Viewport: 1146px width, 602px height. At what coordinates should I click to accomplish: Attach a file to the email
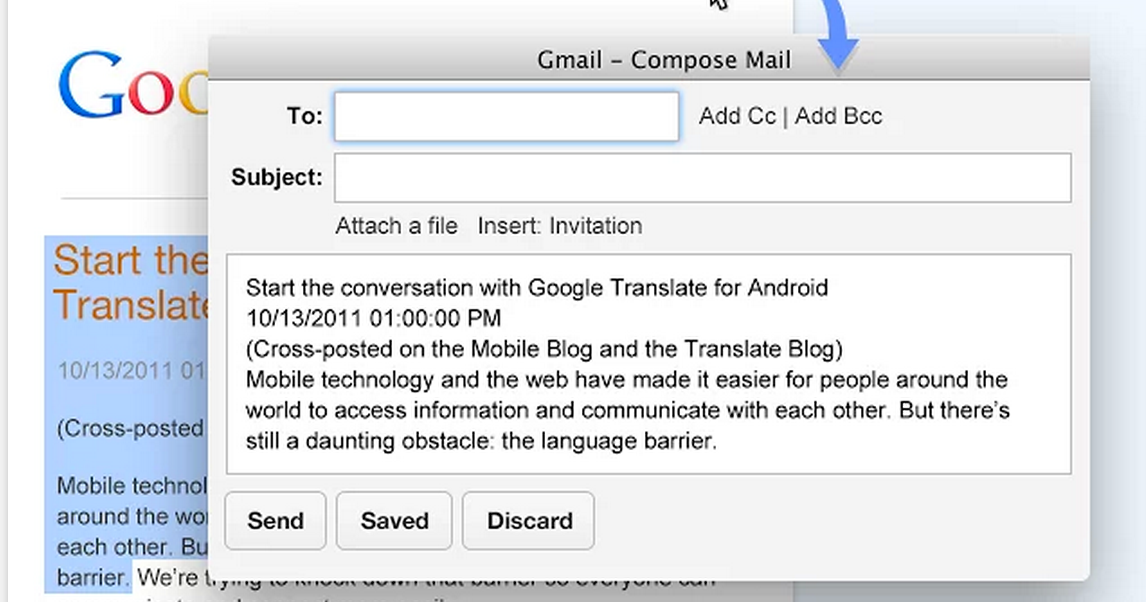click(x=396, y=226)
